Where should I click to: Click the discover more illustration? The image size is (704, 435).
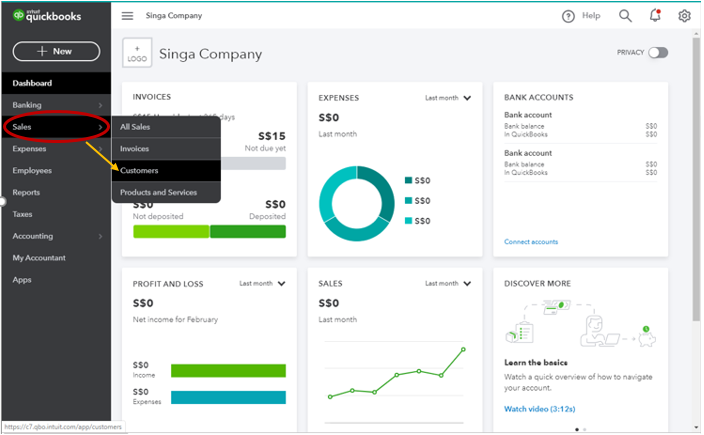(580, 325)
